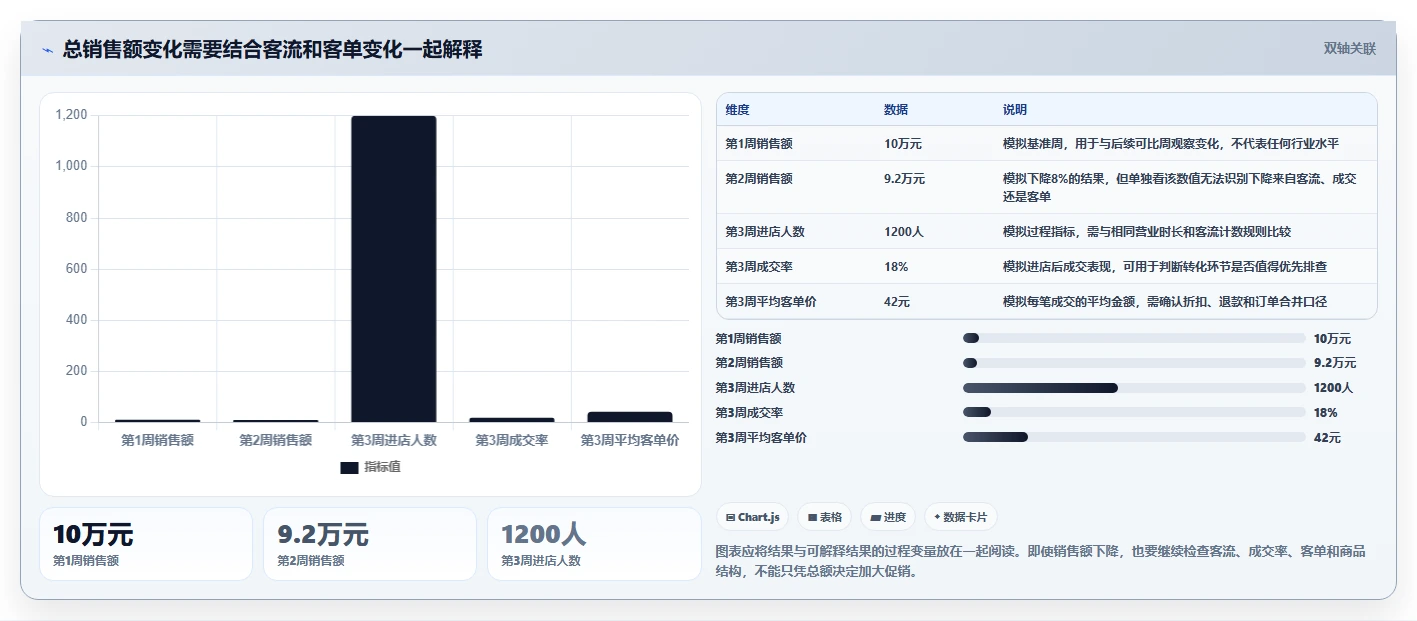
Task: Click the description starting 模拟每笔成交的平均金额
Action: click(1165, 302)
